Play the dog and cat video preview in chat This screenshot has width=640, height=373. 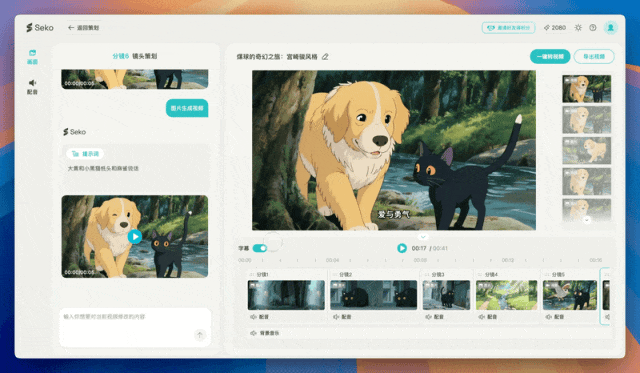(x=135, y=236)
